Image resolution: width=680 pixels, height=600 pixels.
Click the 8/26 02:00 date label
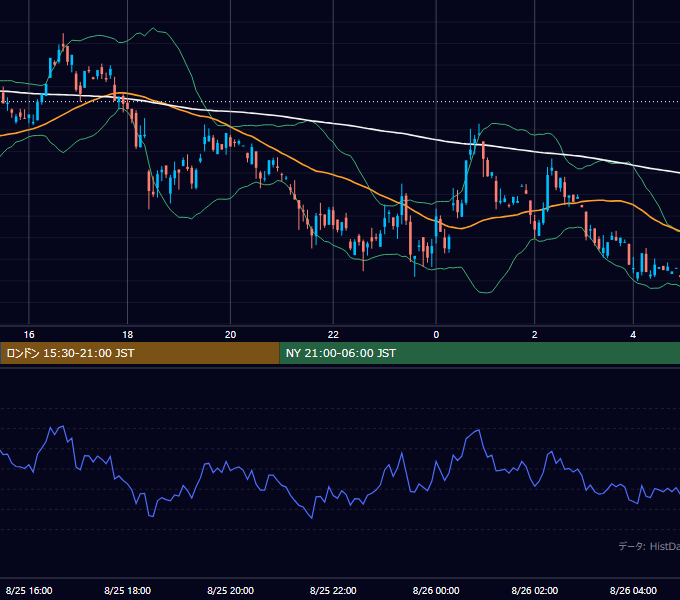[x=534, y=590]
